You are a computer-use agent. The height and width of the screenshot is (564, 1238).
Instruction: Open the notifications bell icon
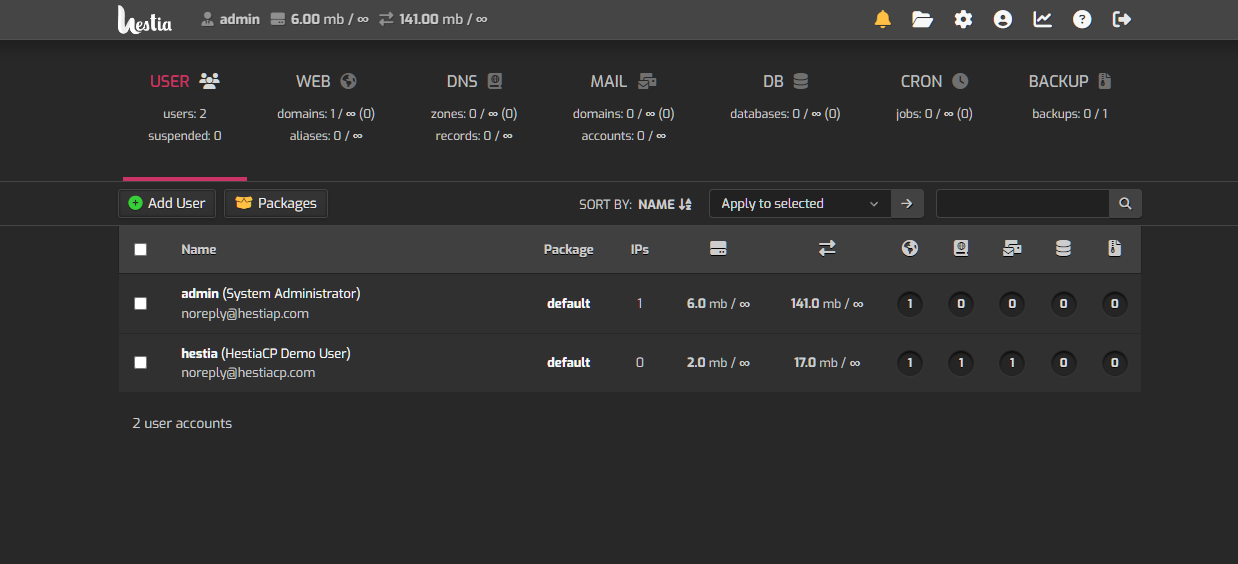coord(882,19)
